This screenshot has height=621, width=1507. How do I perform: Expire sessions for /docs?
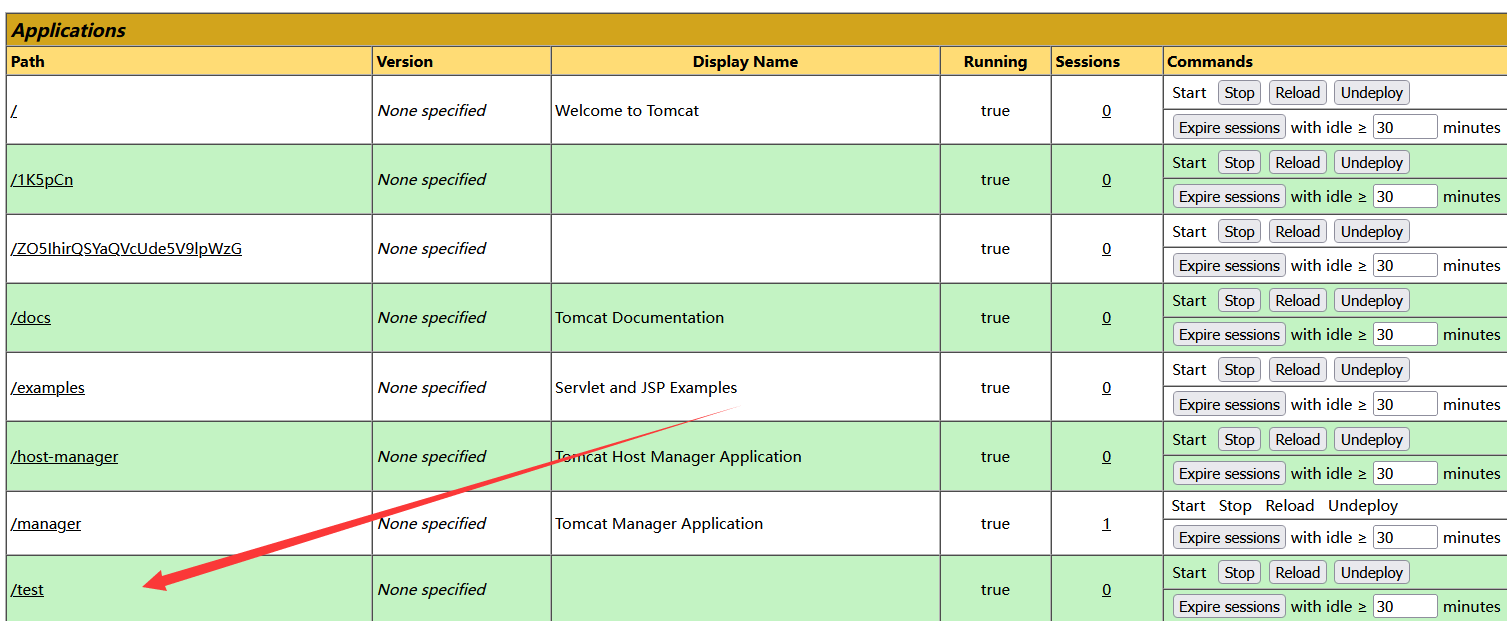(x=1229, y=335)
